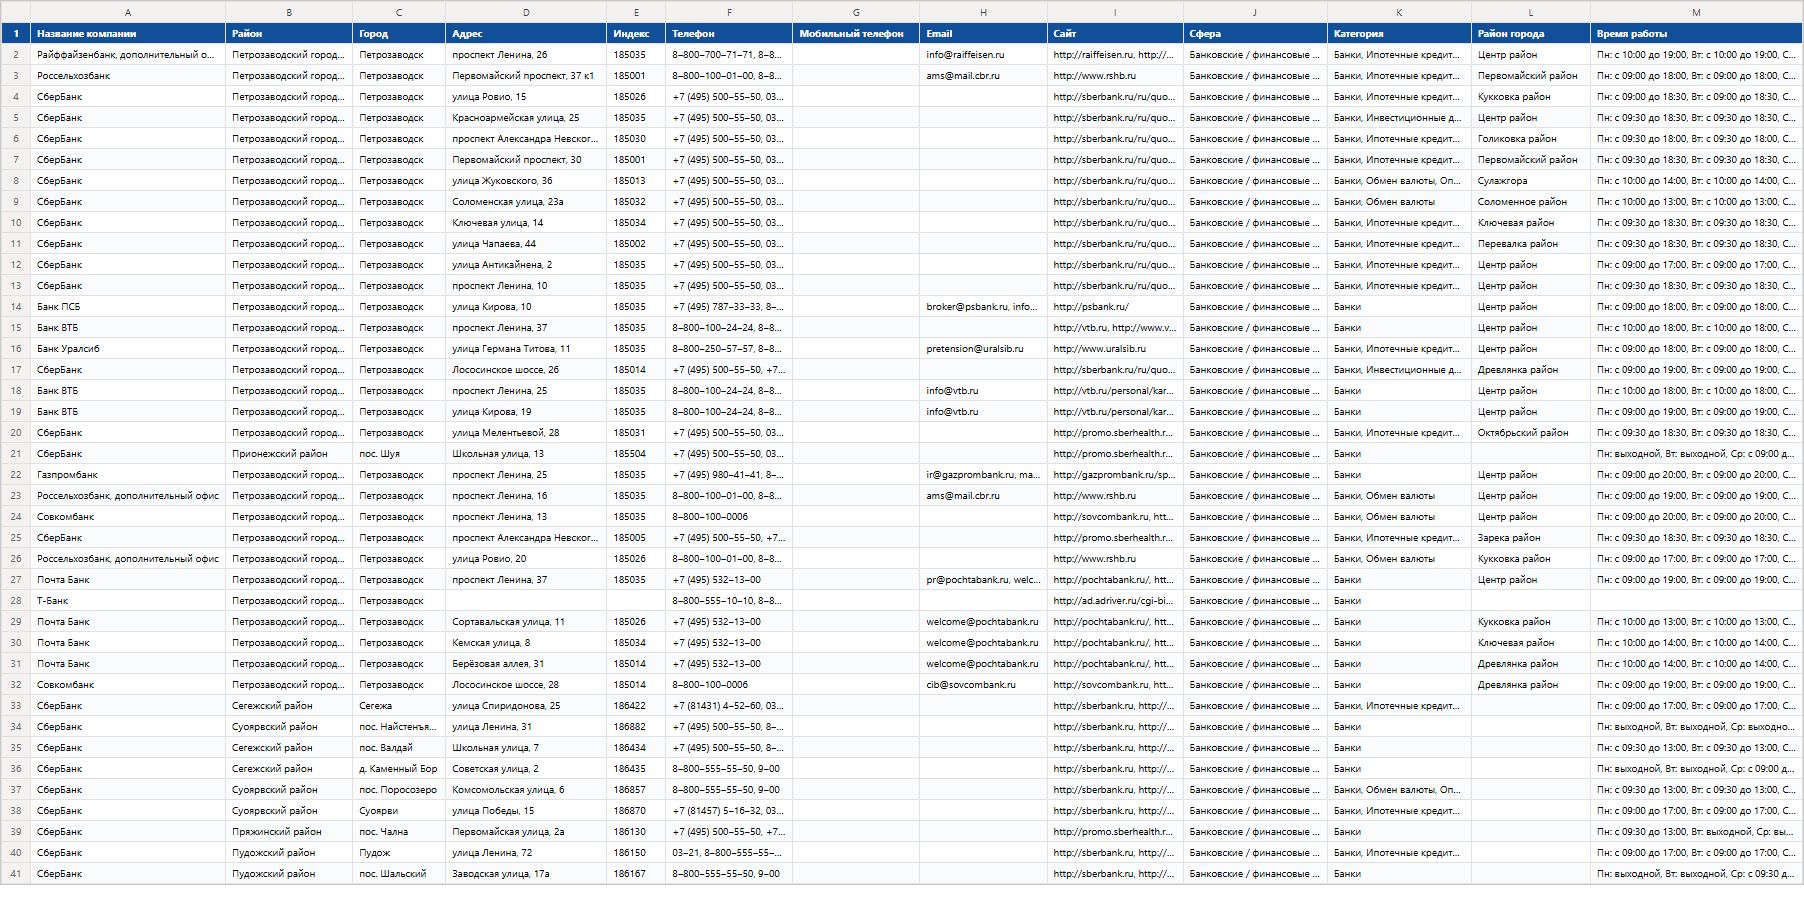Viewport: 1804px width, 902px height.
Task: Select the info@raiffeisen.ru email cell
Action: (x=983, y=55)
